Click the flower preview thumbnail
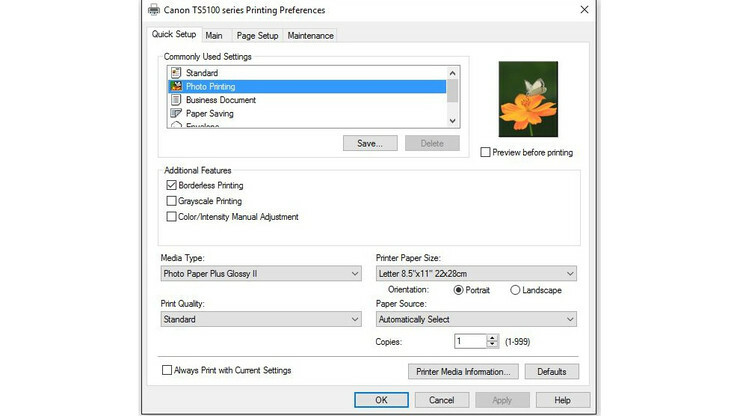 [528, 99]
